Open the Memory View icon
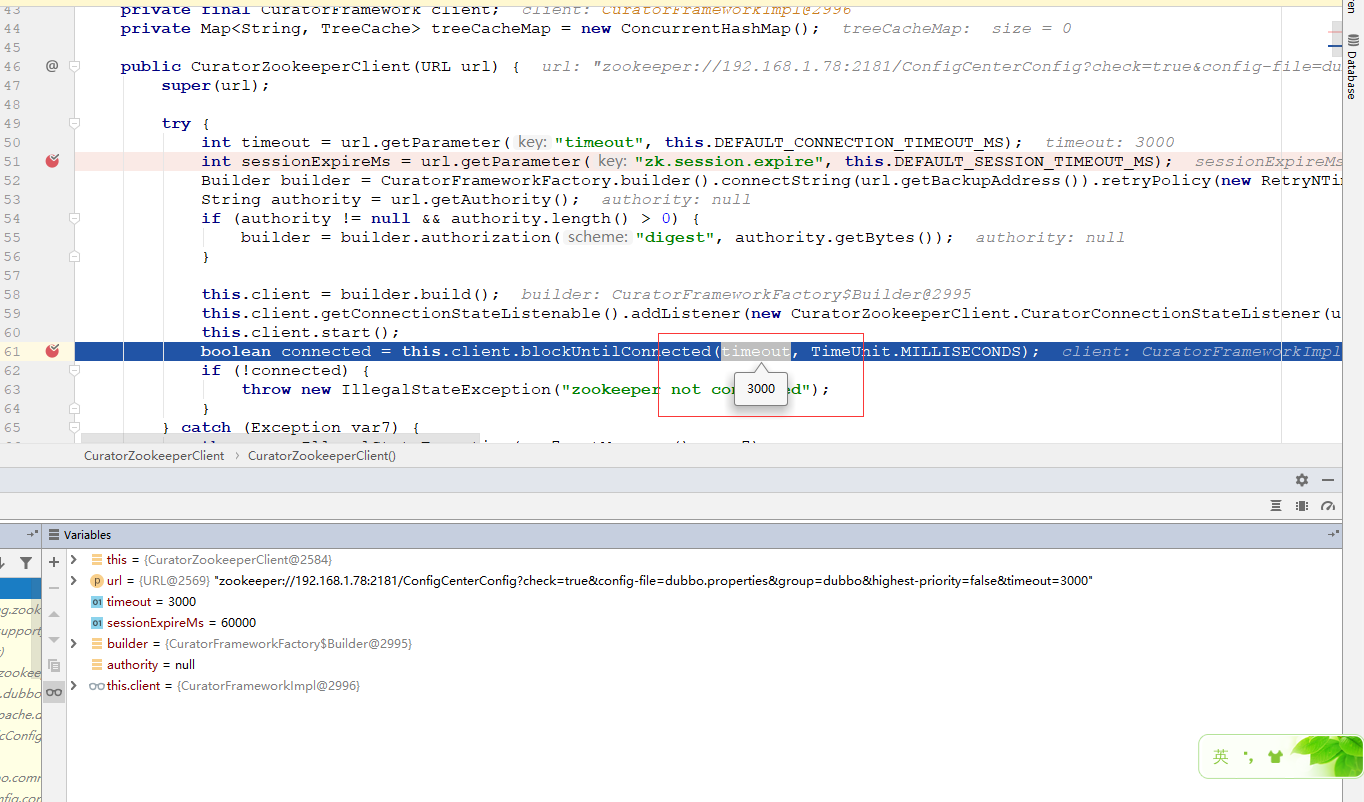The image size is (1364, 802). [1301, 506]
